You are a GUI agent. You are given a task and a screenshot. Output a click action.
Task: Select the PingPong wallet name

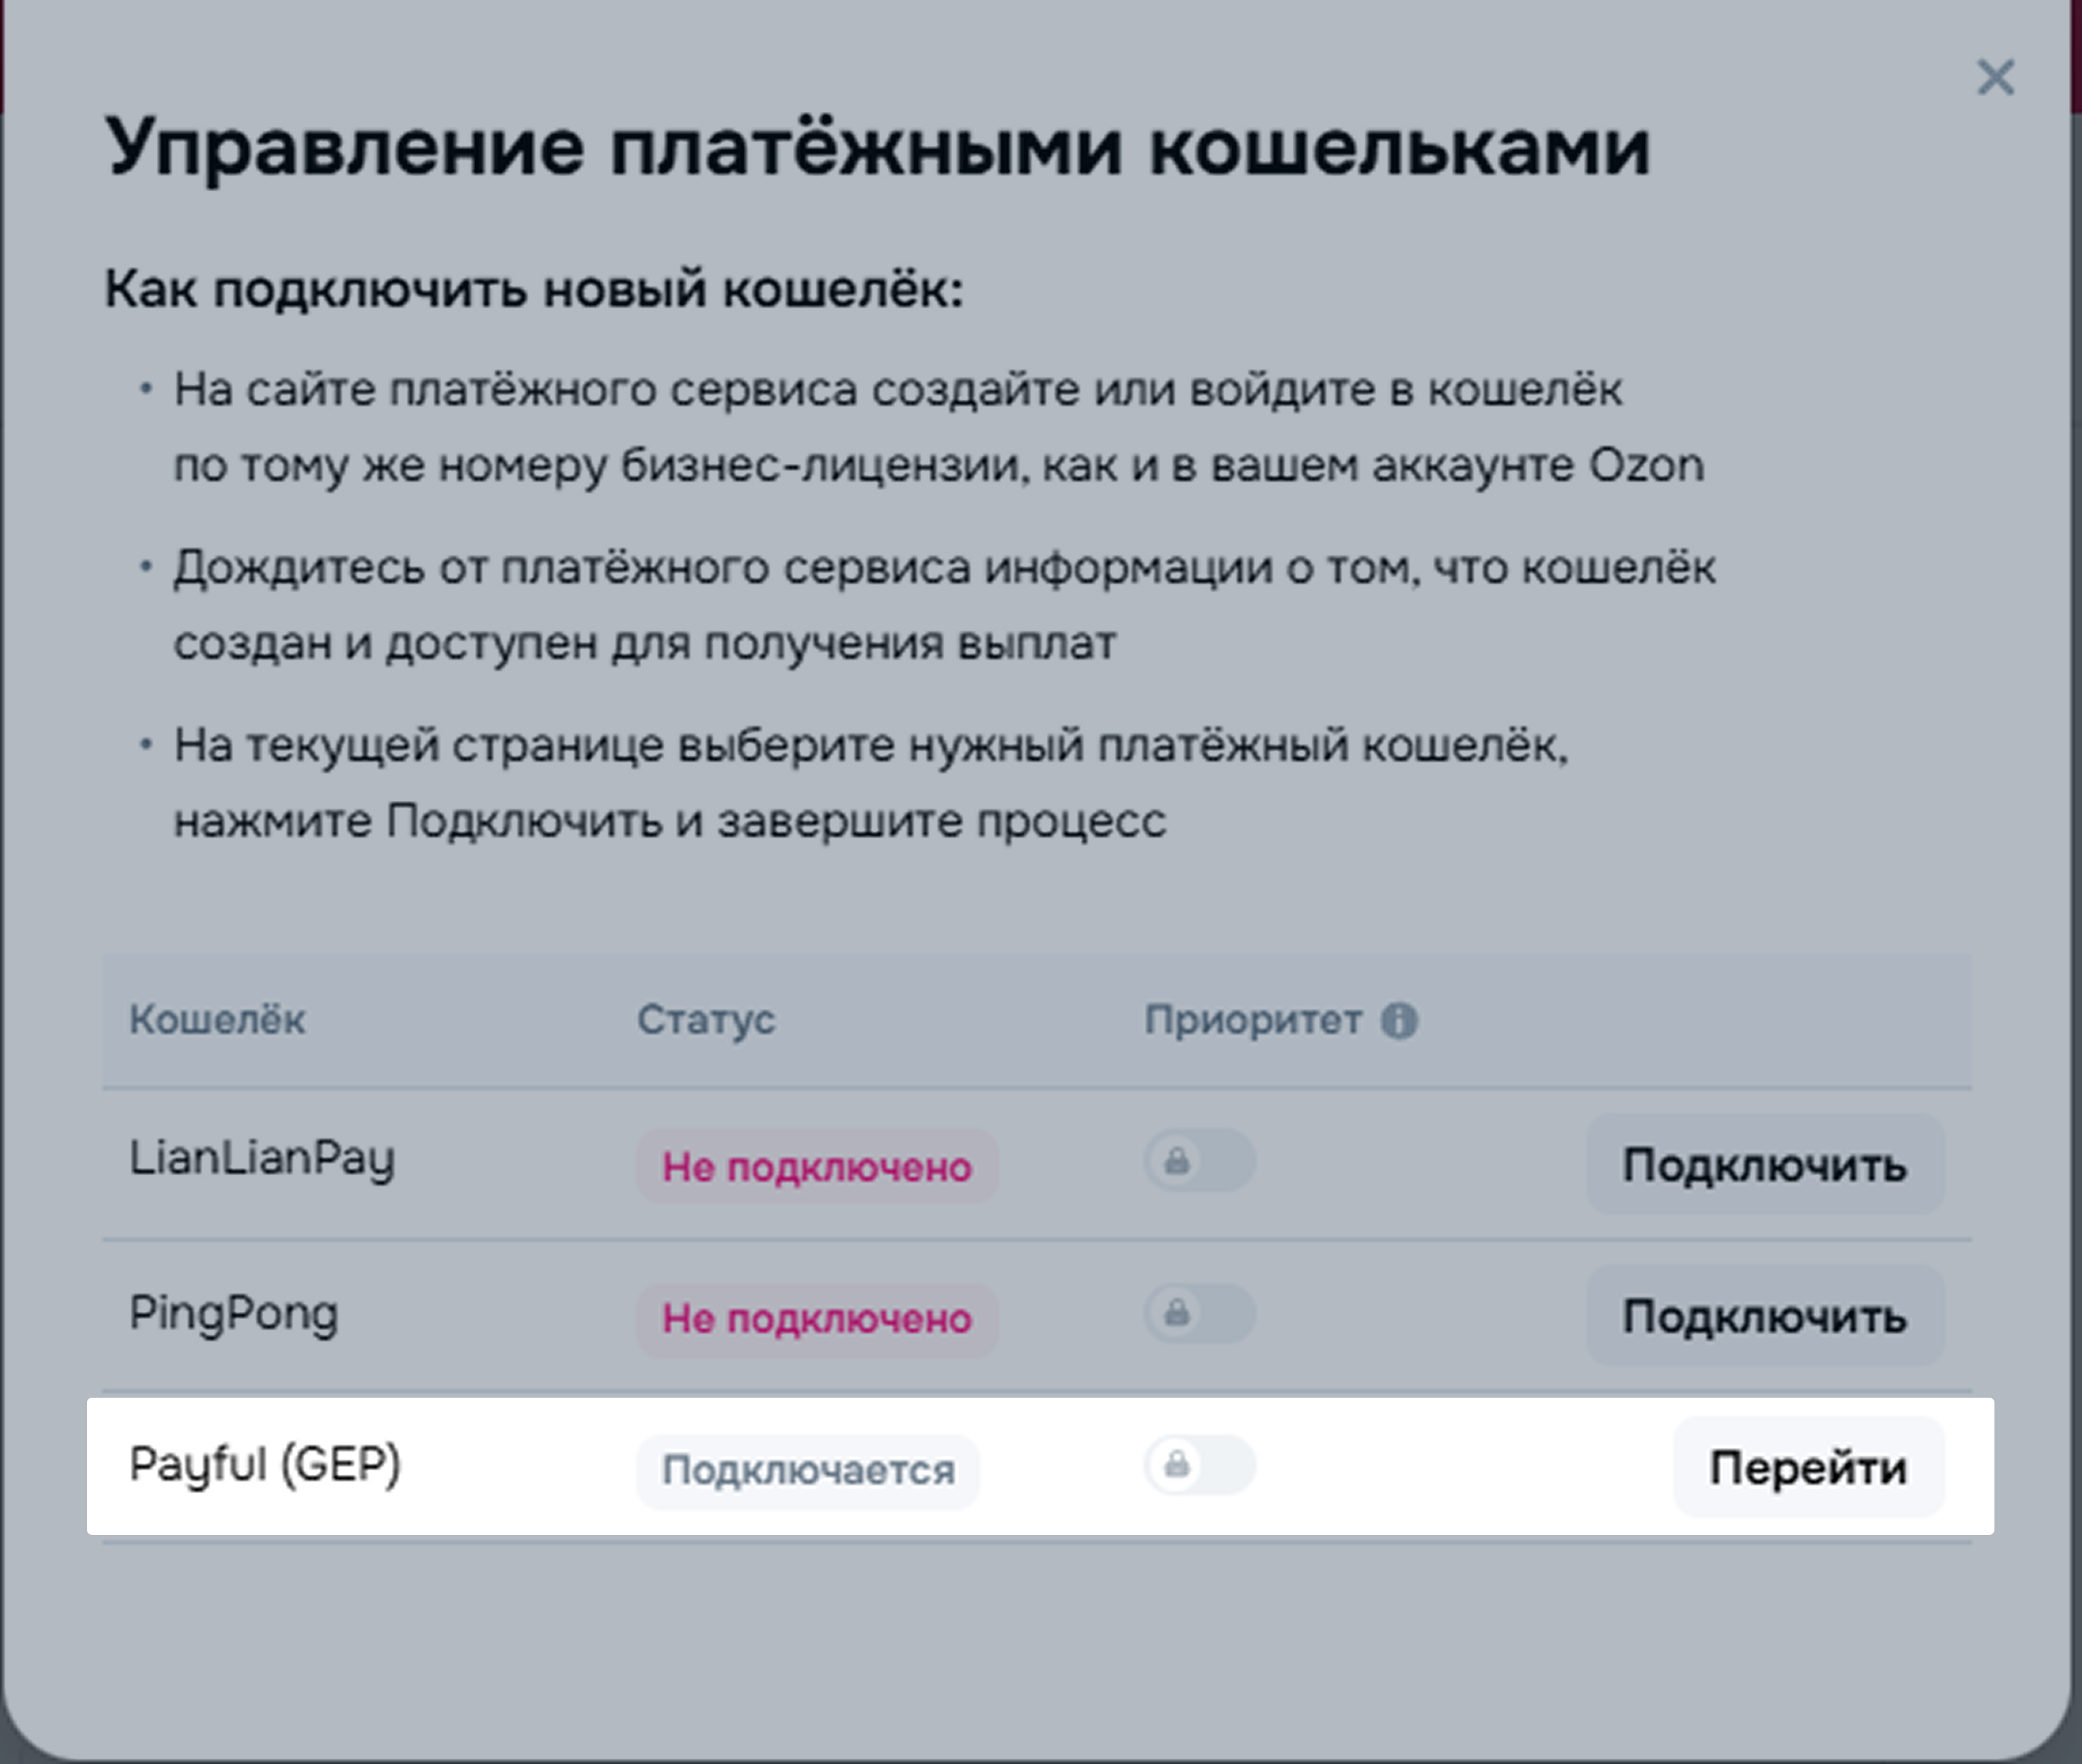click(x=234, y=1313)
